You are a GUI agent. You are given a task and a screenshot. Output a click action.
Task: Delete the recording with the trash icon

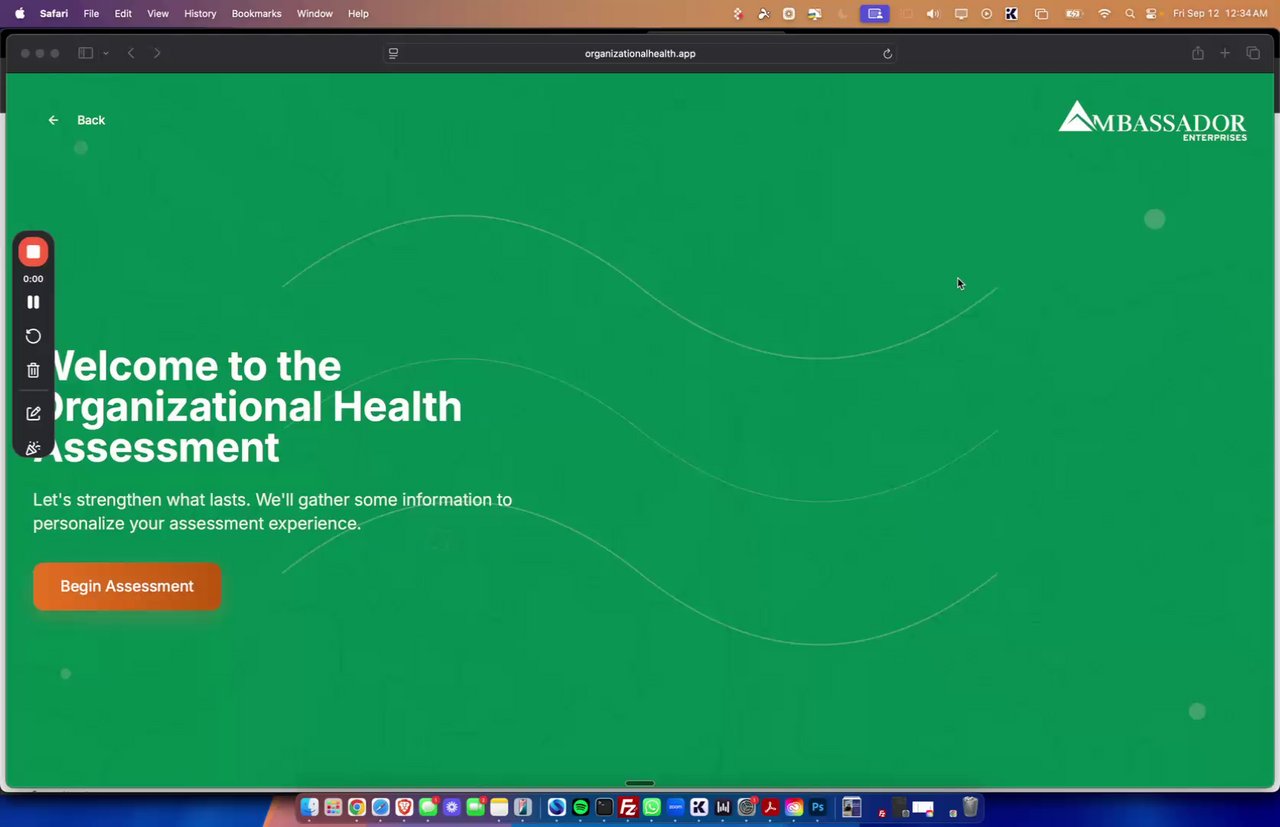[33, 370]
